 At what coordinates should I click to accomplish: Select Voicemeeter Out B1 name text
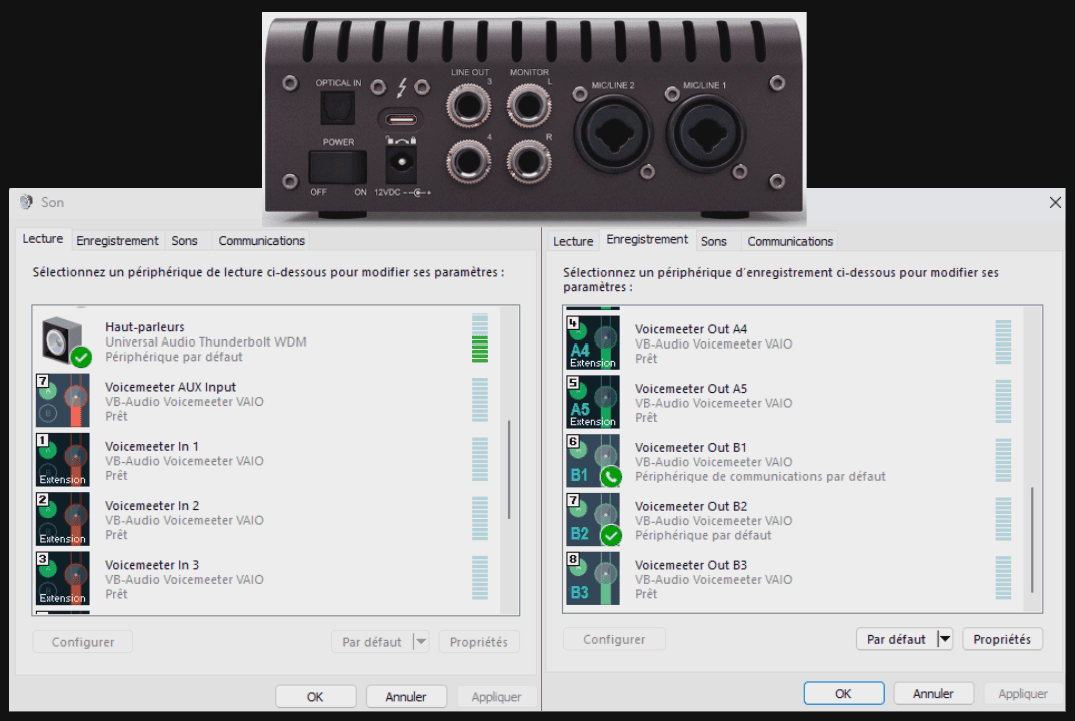tap(690, 448)
